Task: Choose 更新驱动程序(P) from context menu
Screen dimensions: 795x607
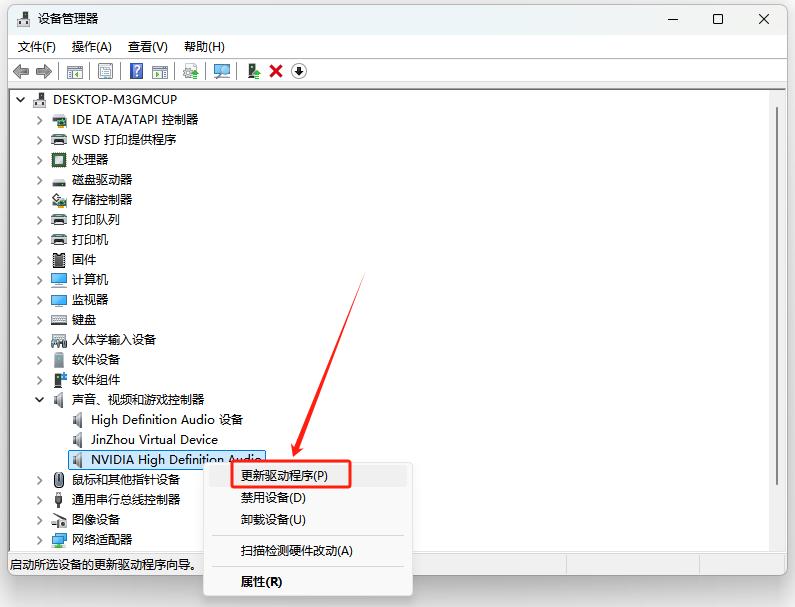Action: [x=308, y=476]
